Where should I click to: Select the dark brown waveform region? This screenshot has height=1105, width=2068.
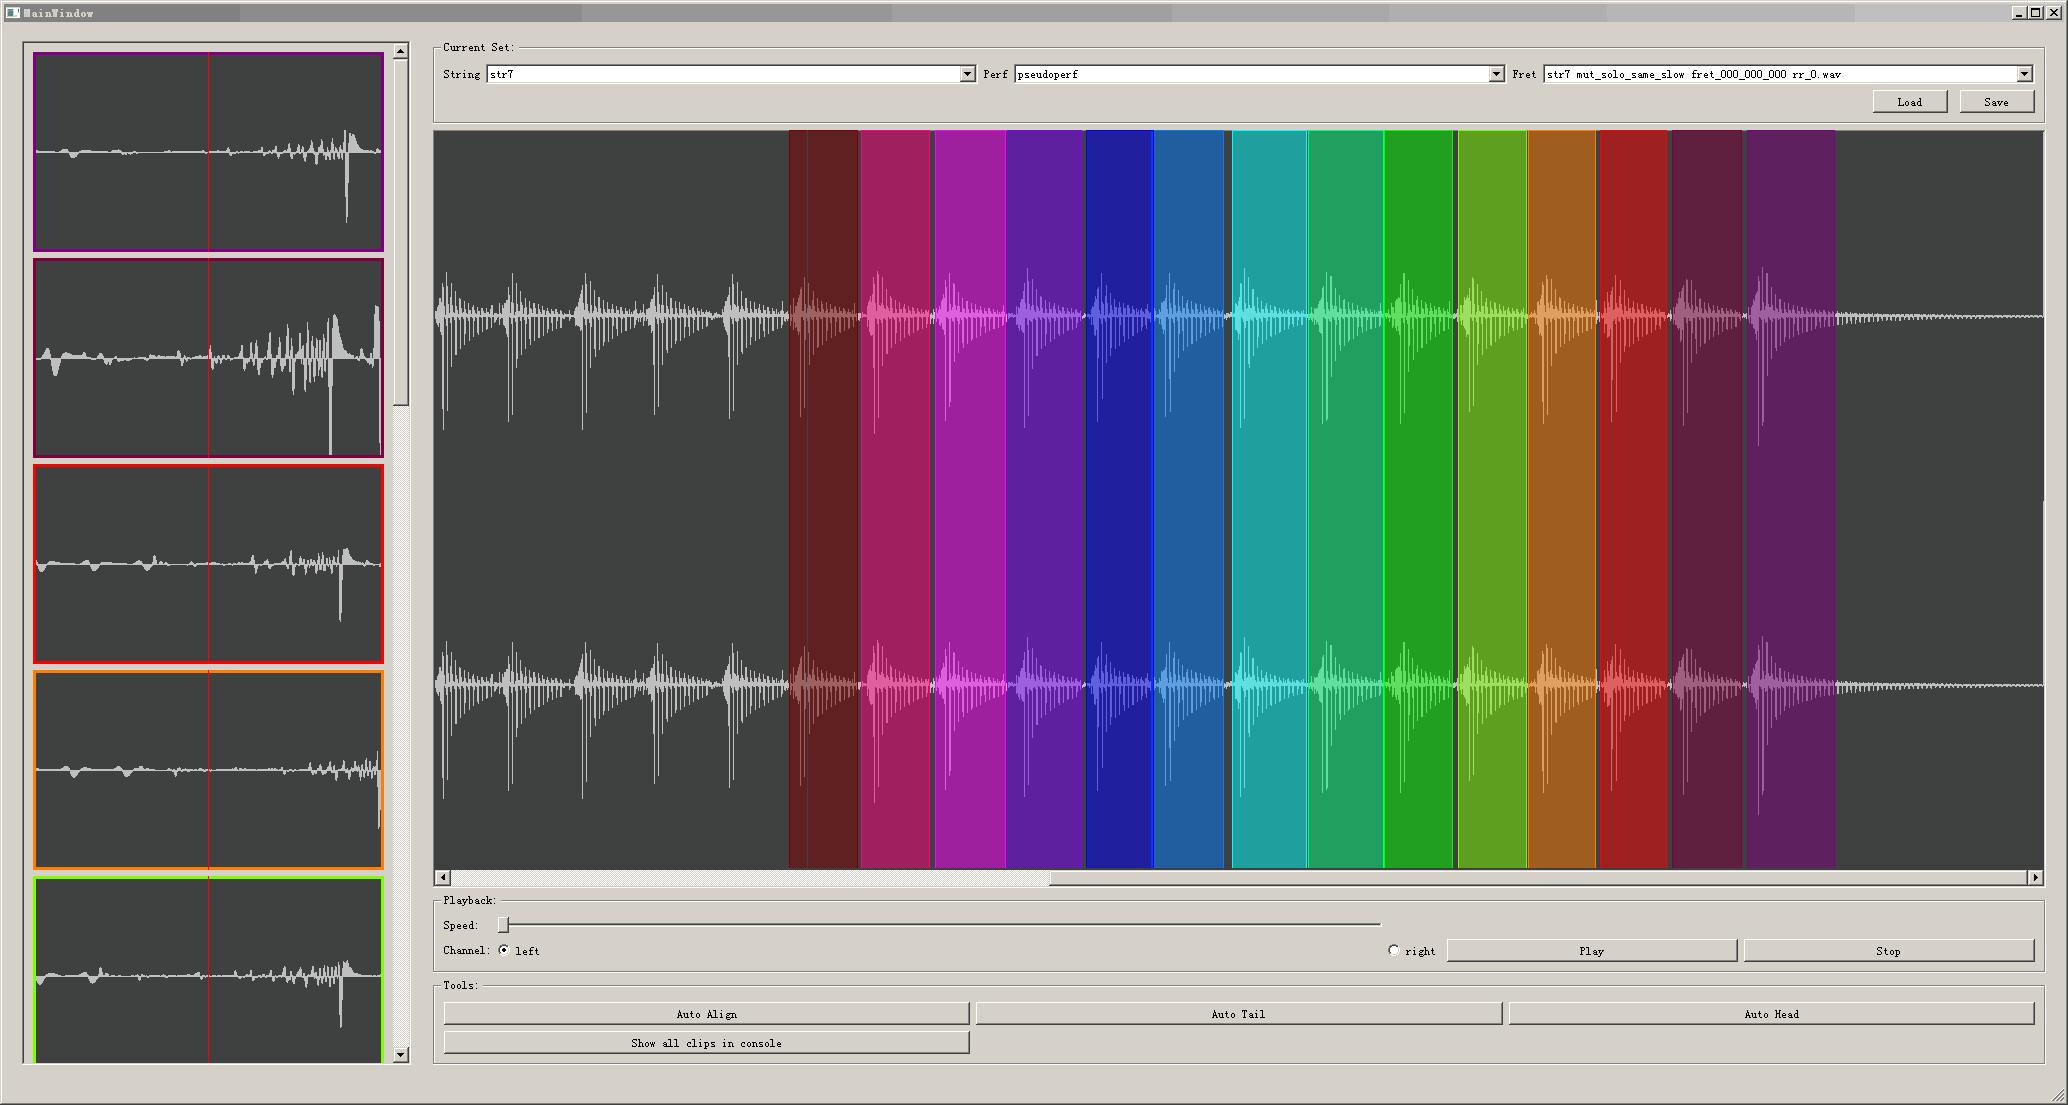click(x=824, y=499)
